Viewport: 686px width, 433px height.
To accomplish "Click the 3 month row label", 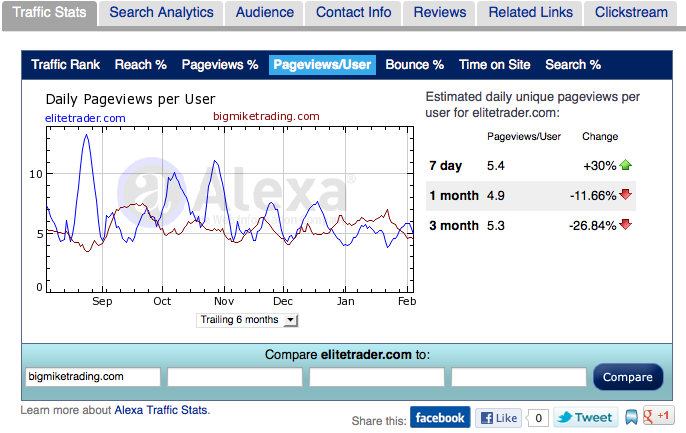I will [454, 226].
